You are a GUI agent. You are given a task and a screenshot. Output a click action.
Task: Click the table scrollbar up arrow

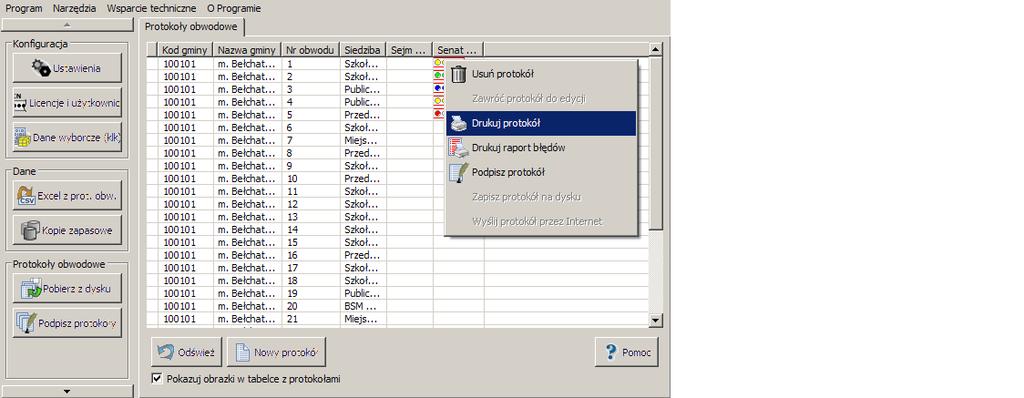(656, 50)
